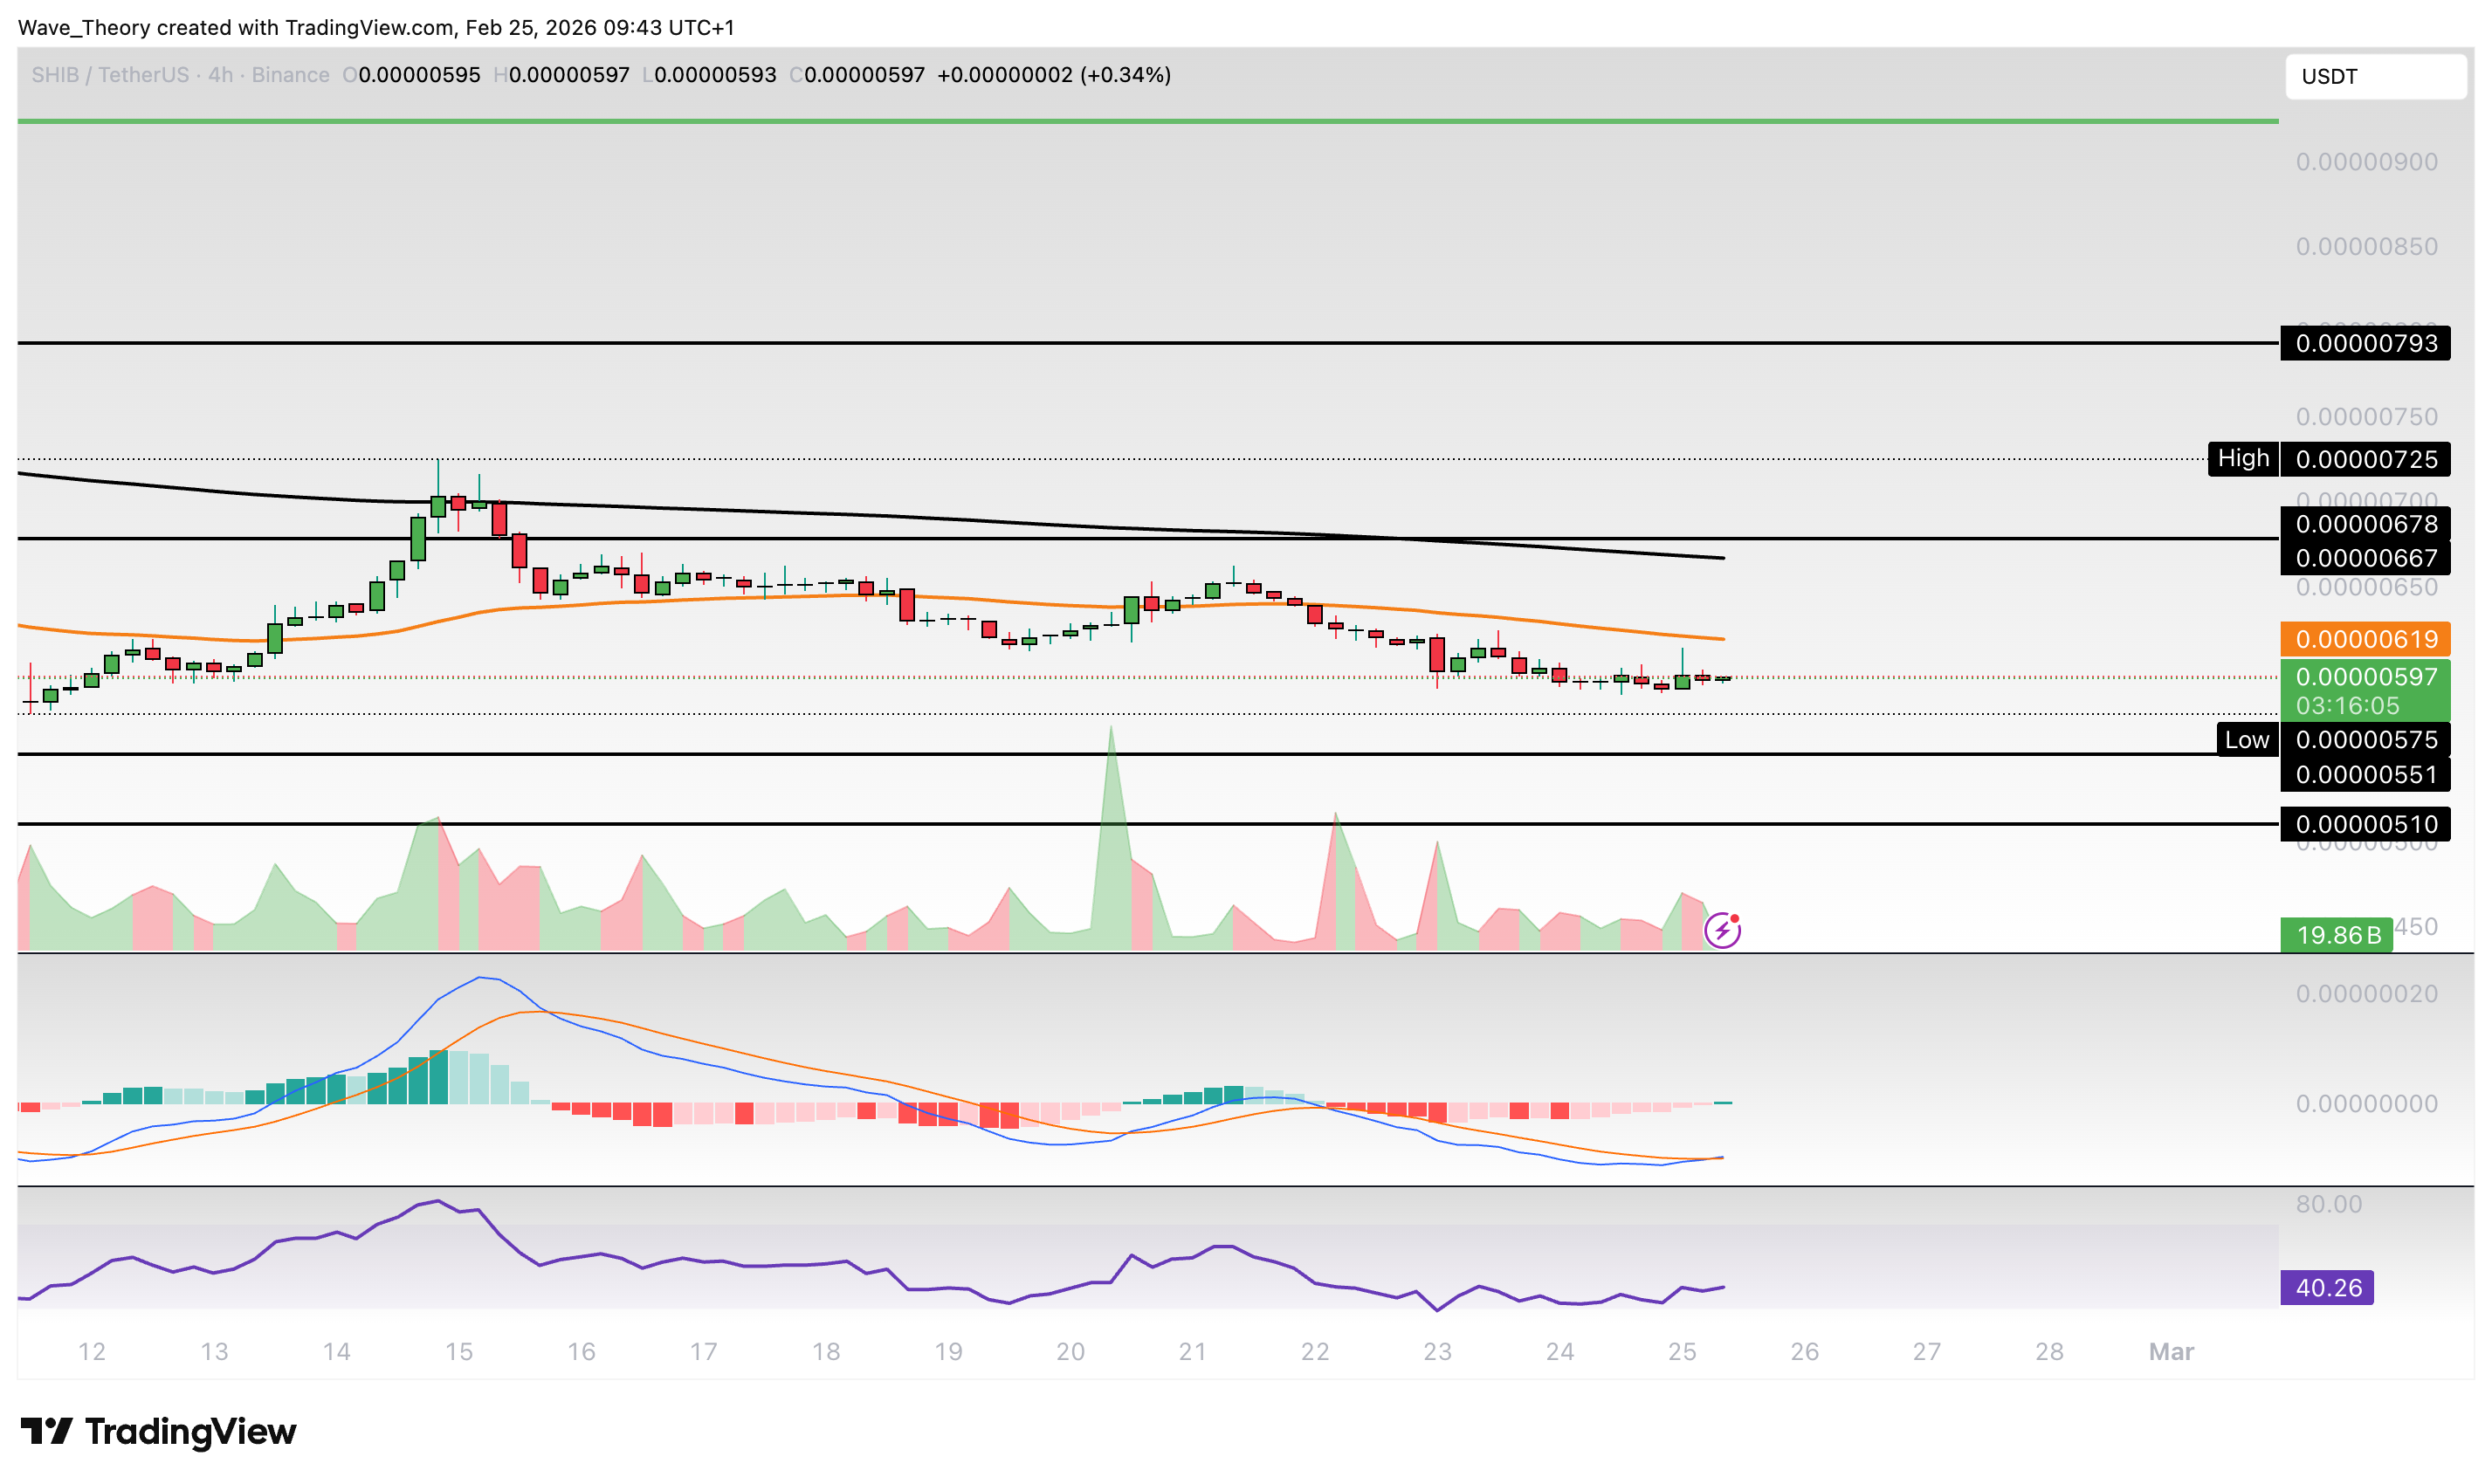Click the green 19.86 B volume label
The height and width of the screenshot is (1484, 2492).
pyautogui.click(x=2337, y=936)
